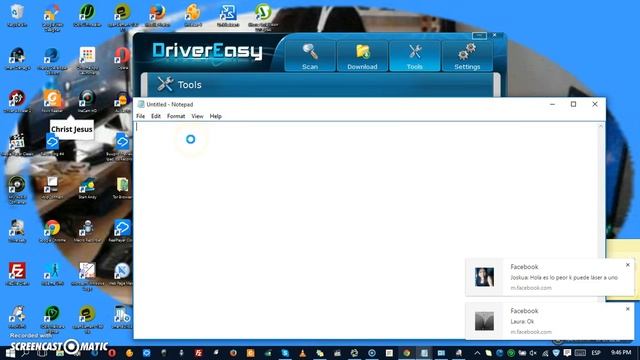640x360 pixels.
Task: Select the FileZilla desktop icon
Action: click(17, 273)
